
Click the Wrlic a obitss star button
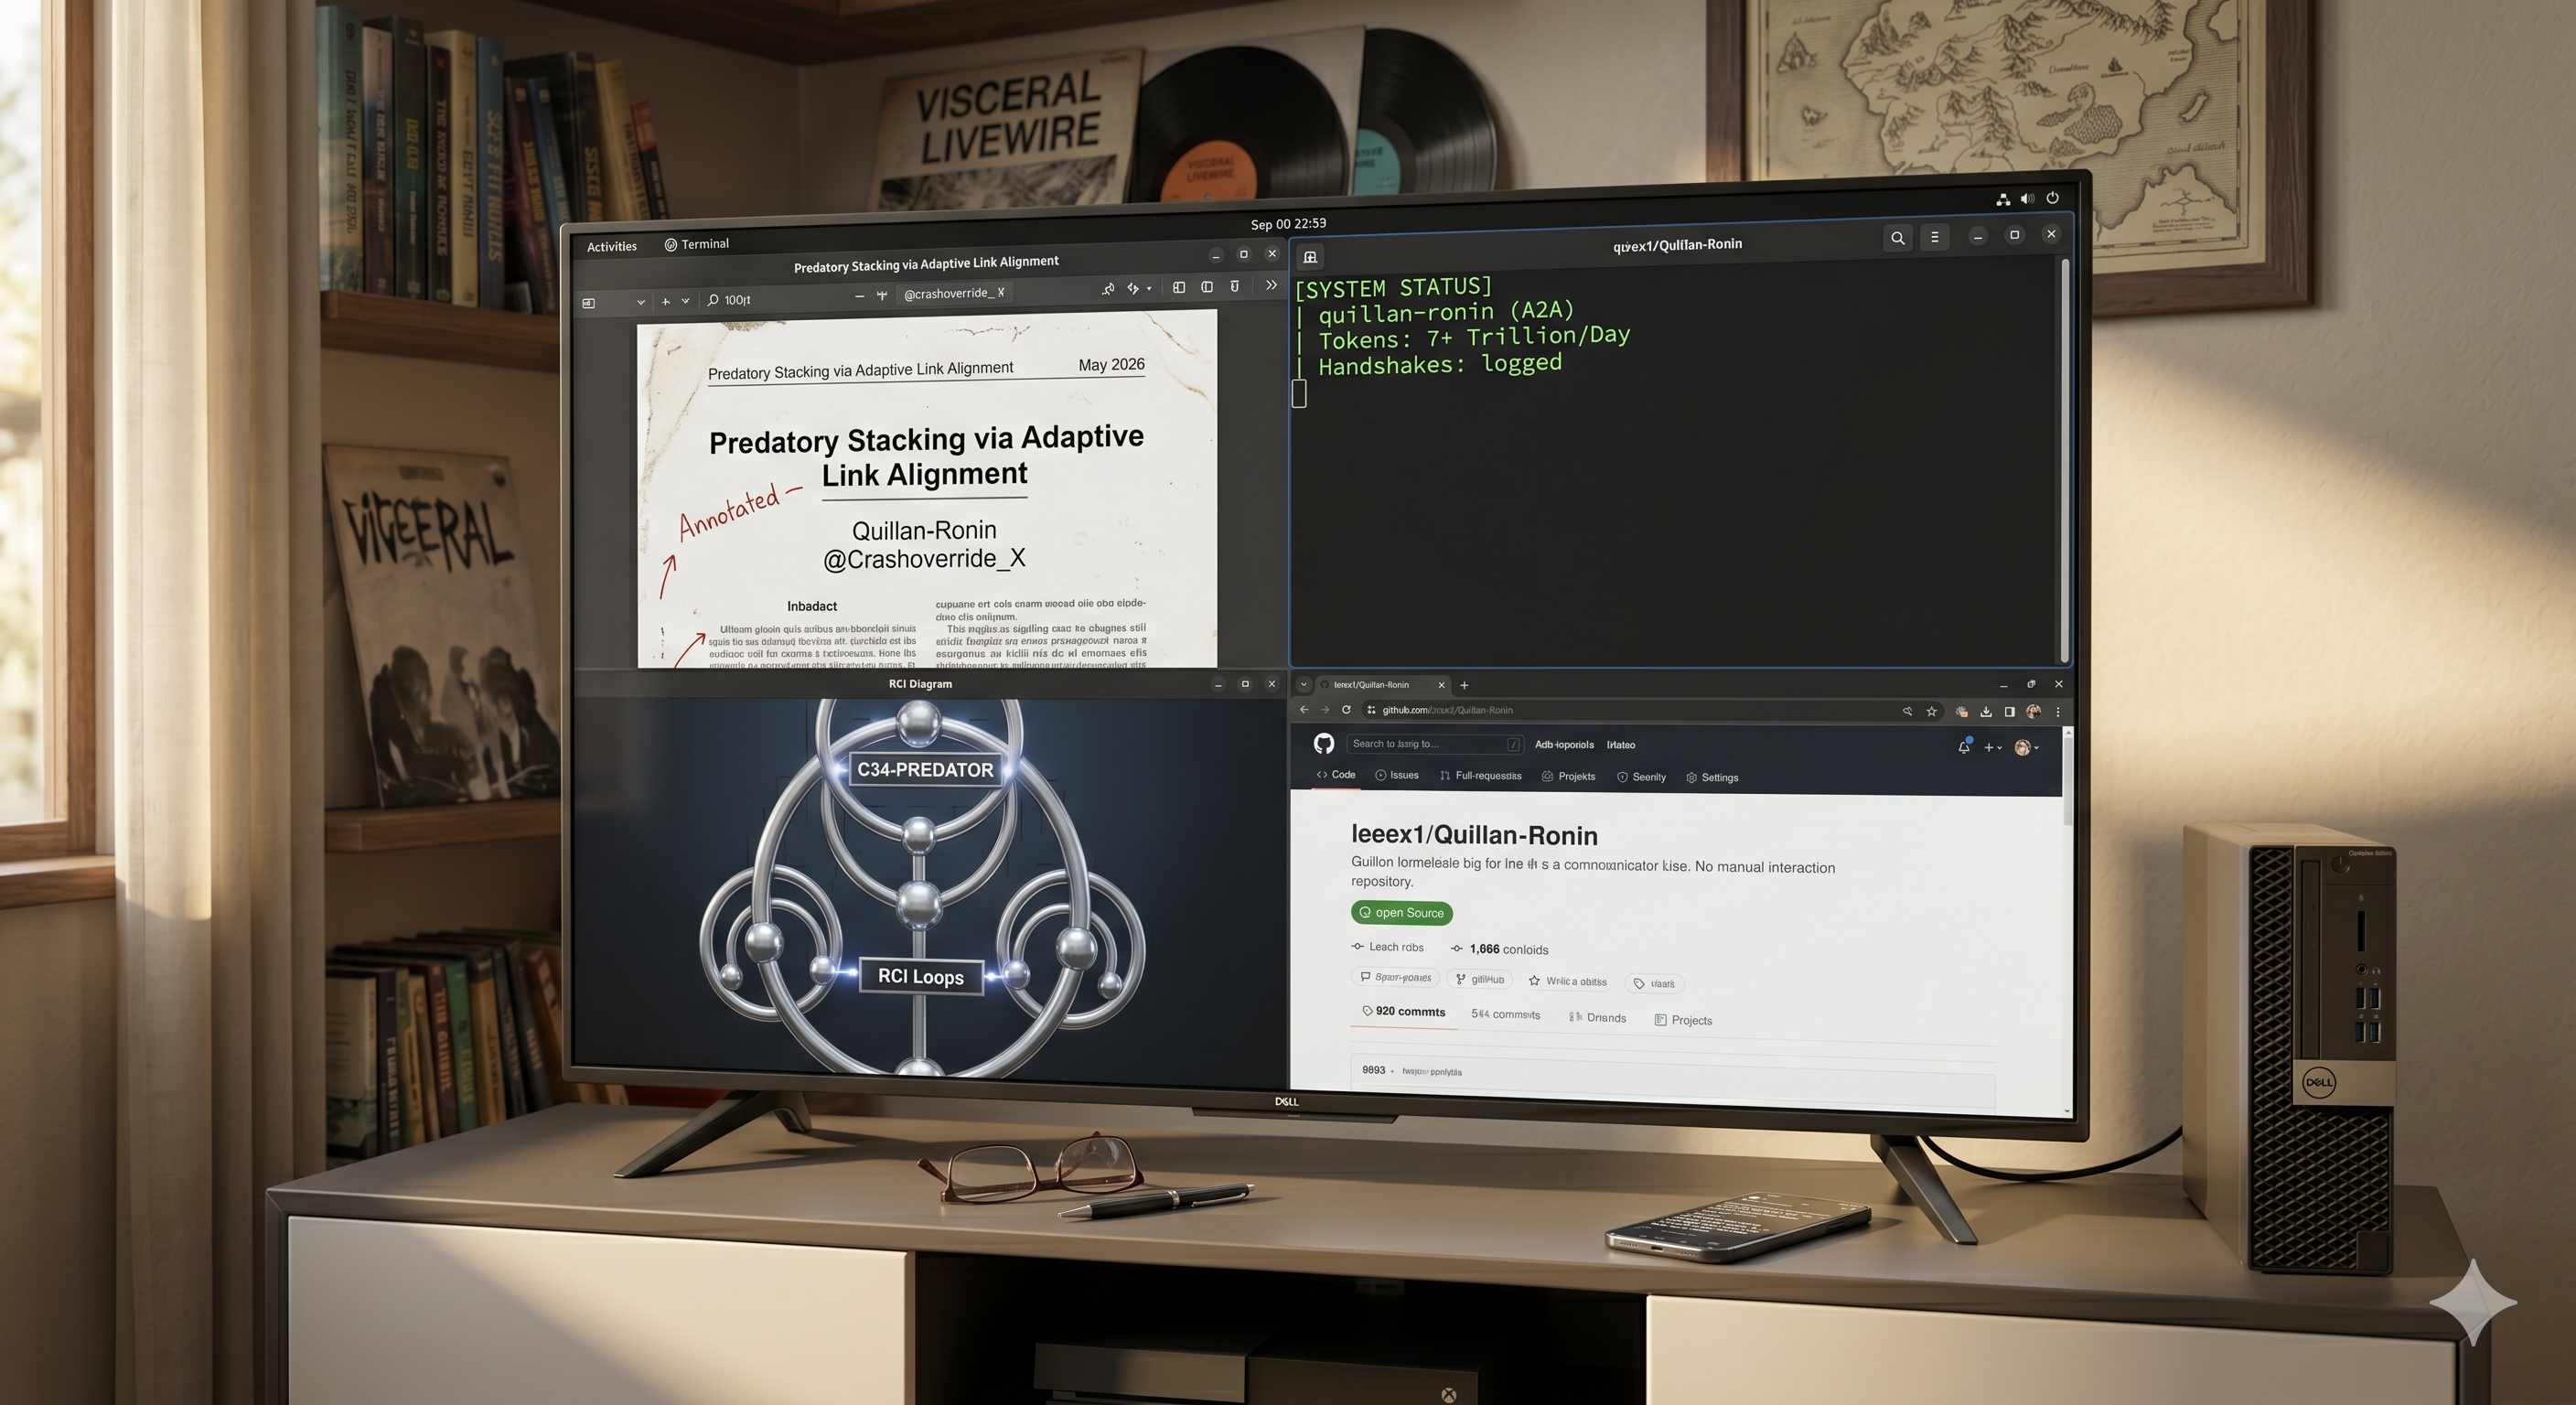click(x=1567, y=981)
